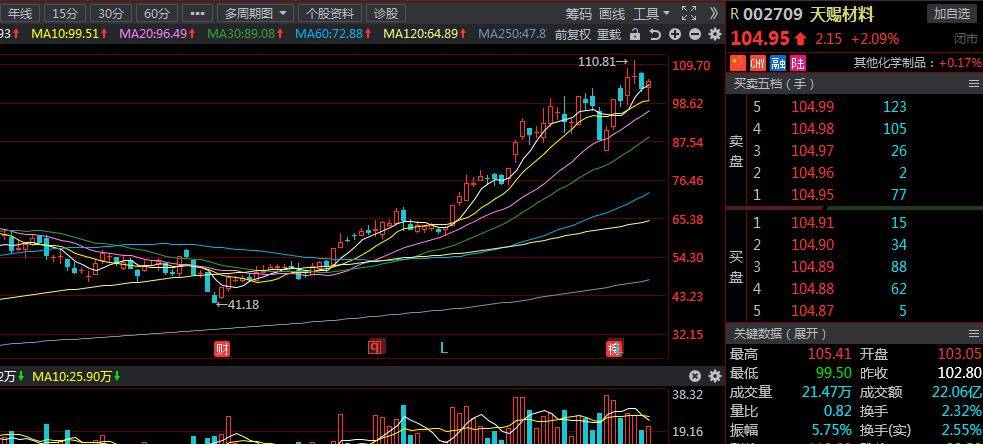Image resolution: width=983 pixels, height=444 pixels.
Task: Open the 多周期图 dropdown
Action: pyautogui.click(x=256, y=13)
